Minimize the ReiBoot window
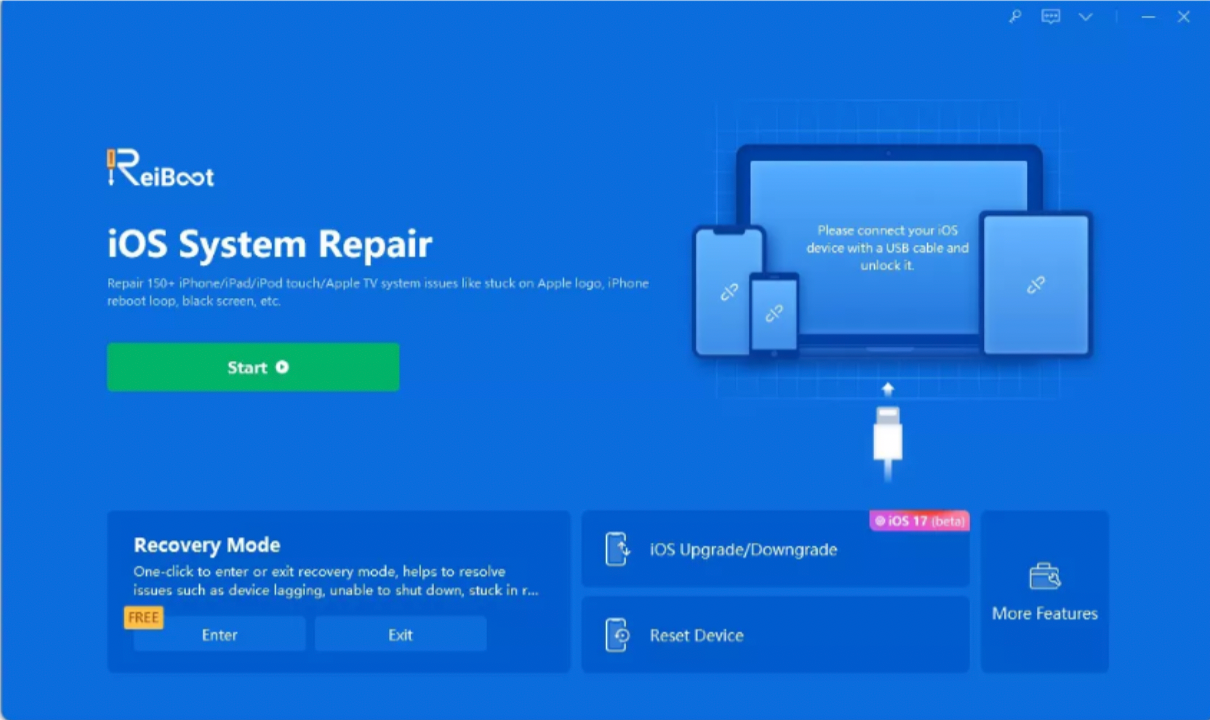This screenshot has height=720, width=1210. click(1149, 17)
